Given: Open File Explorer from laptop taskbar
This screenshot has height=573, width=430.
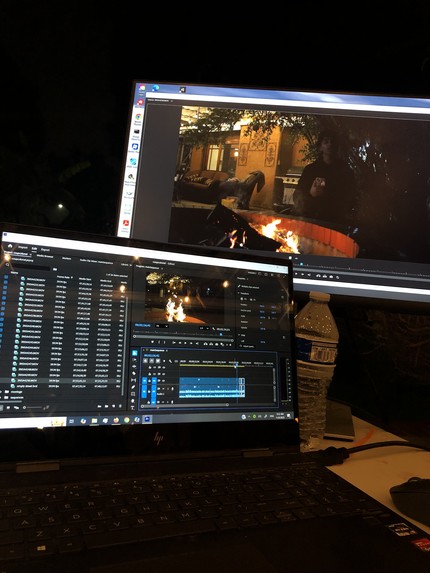Looking at the screenshot, I should pos(94,421).
